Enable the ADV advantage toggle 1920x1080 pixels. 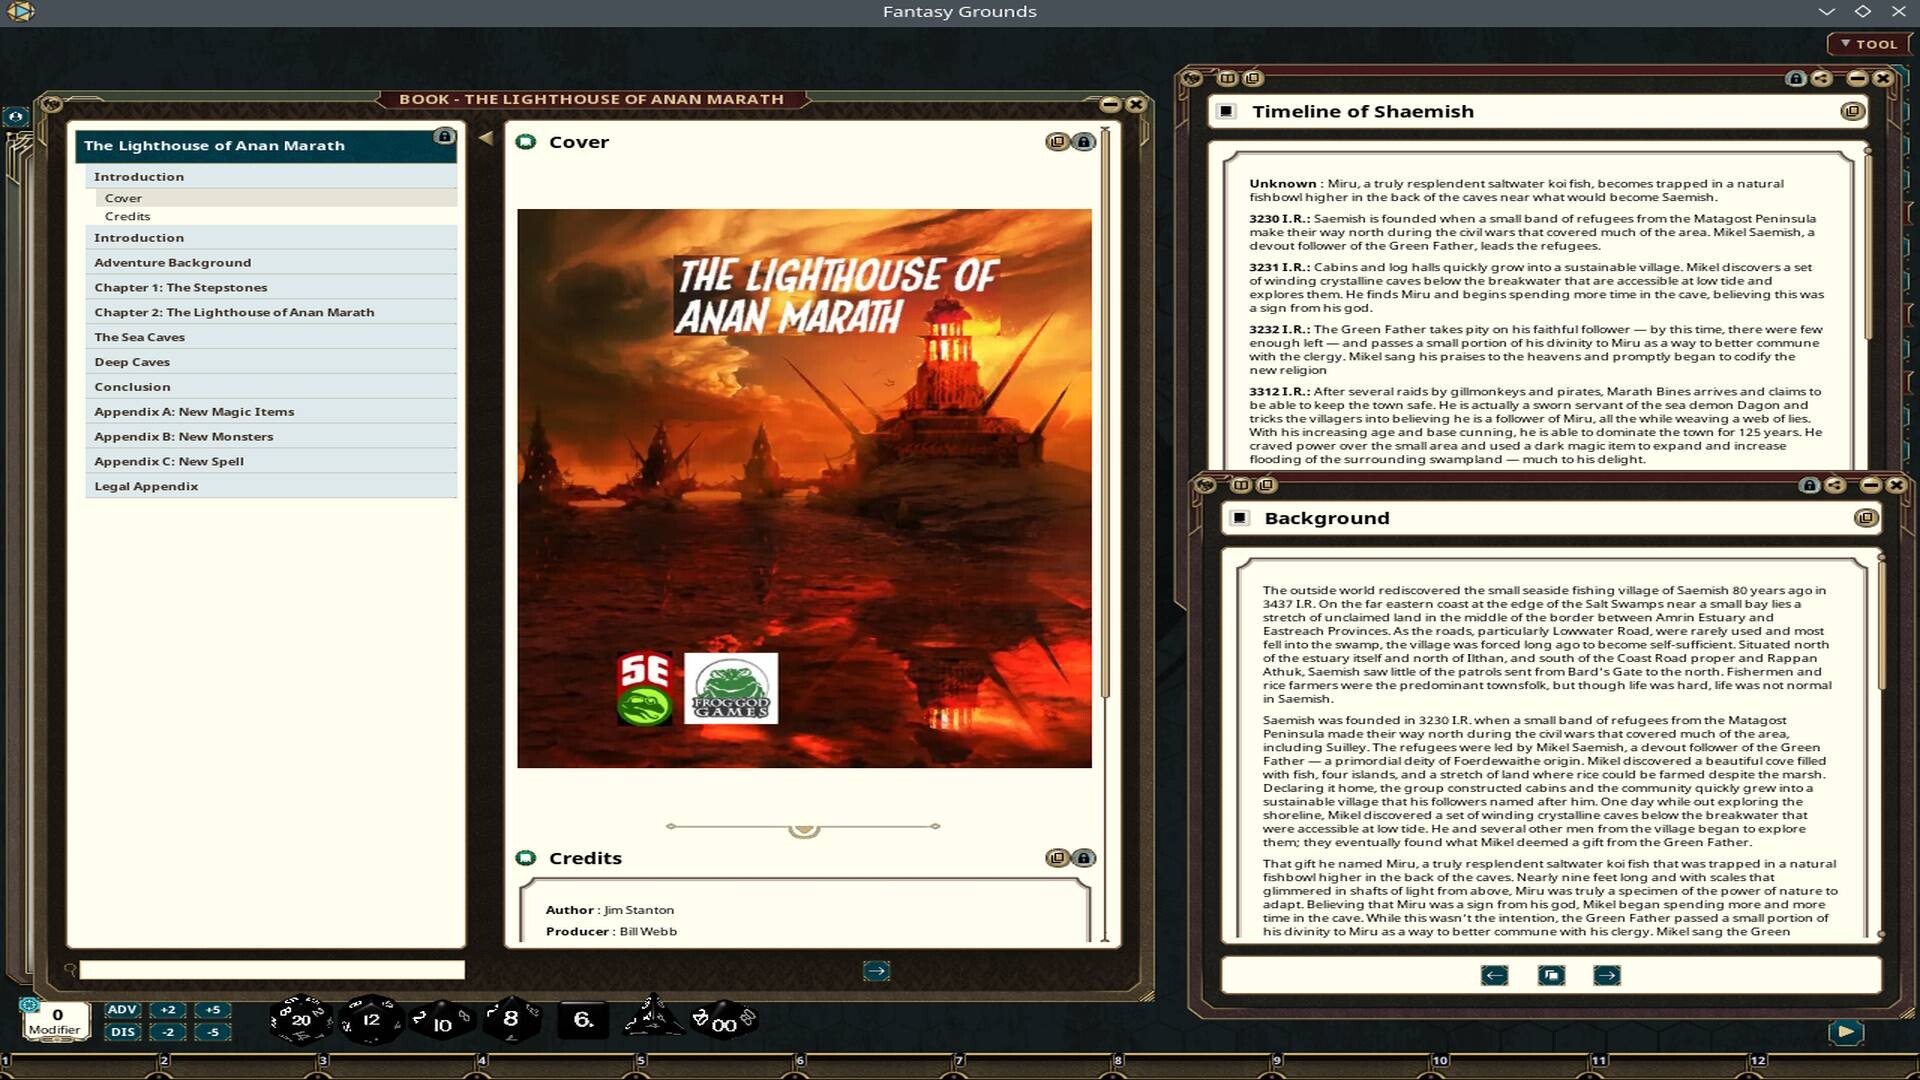[x=122, y=1010]
